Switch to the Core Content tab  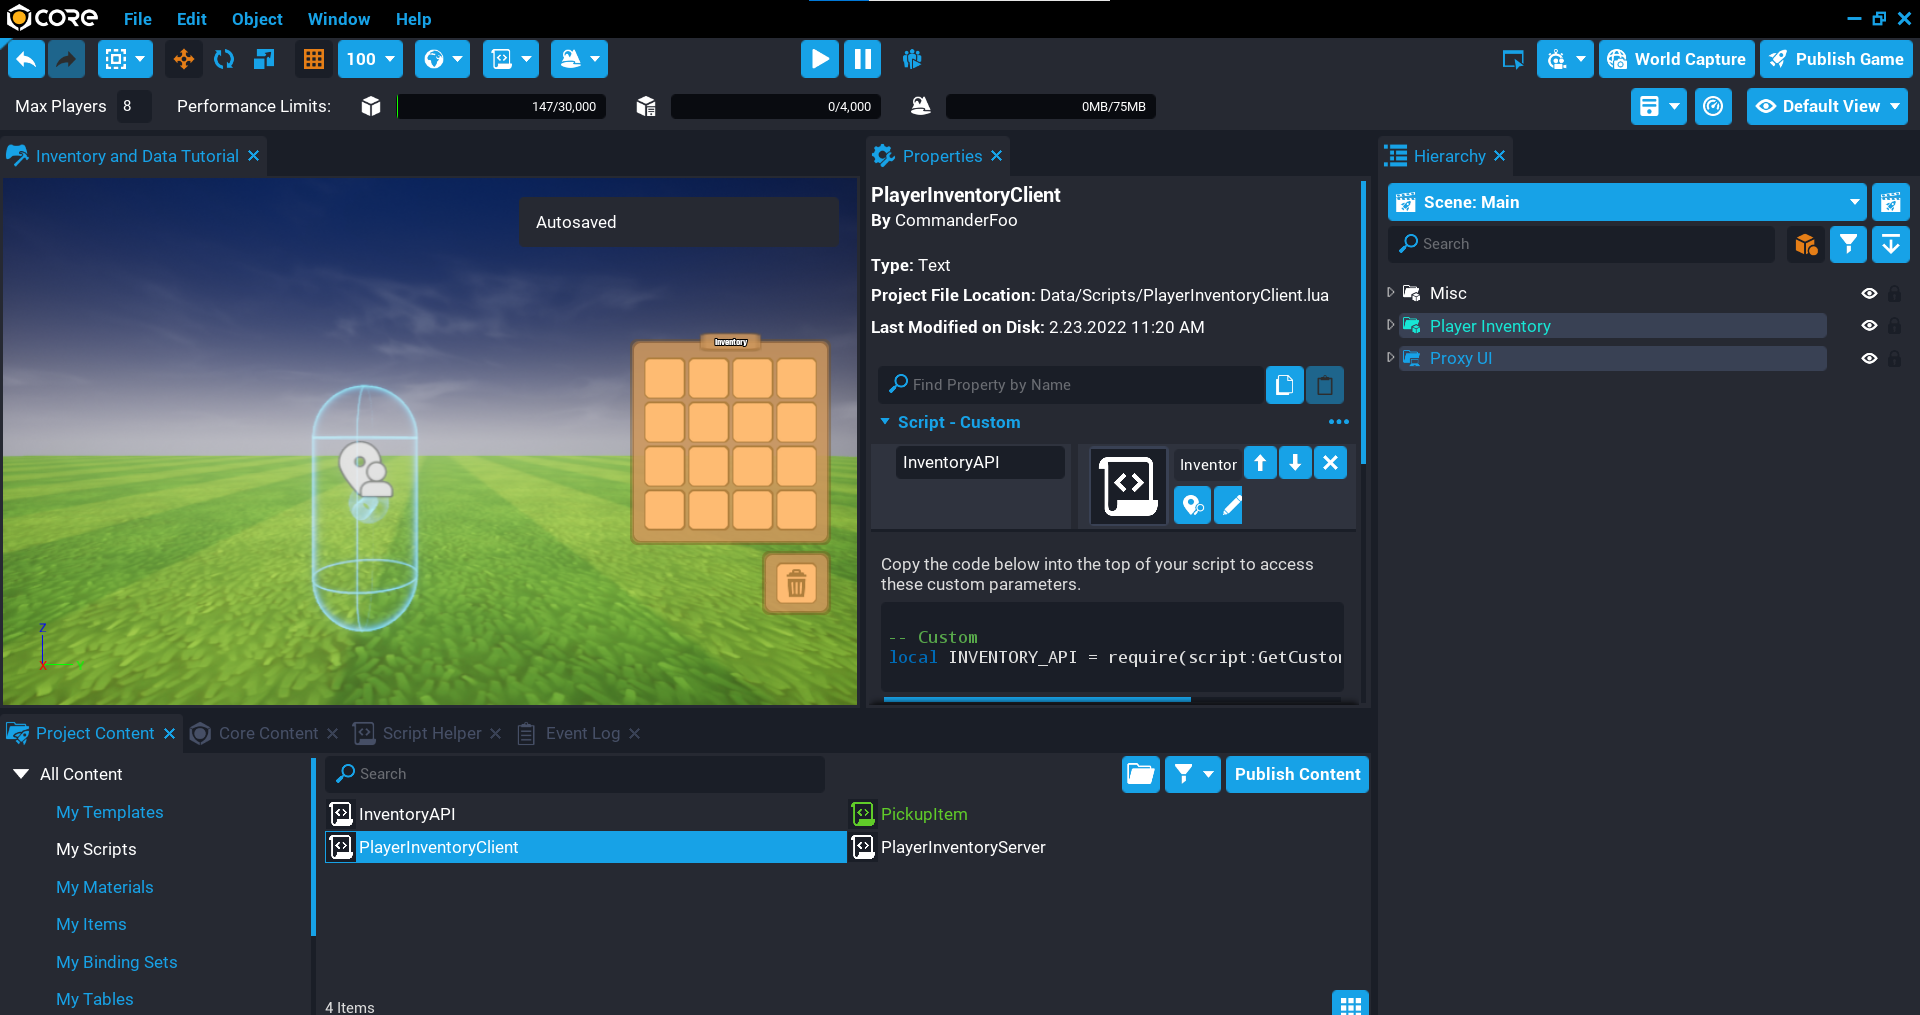(267, 733)
